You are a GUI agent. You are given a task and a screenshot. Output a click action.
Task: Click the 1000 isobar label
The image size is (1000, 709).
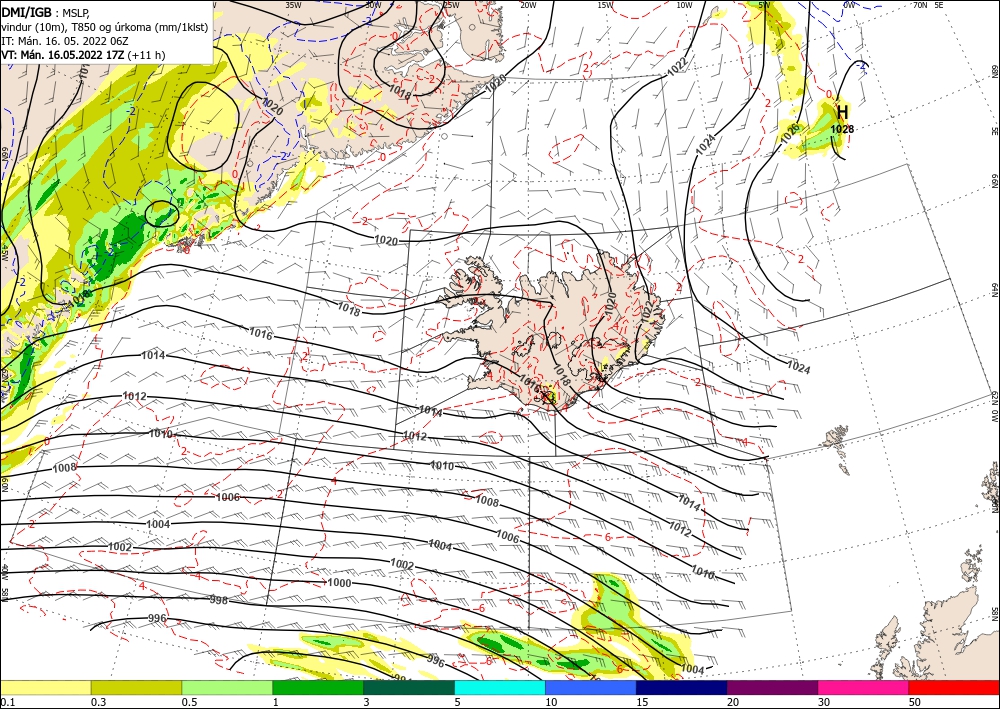tap(339, 583)
